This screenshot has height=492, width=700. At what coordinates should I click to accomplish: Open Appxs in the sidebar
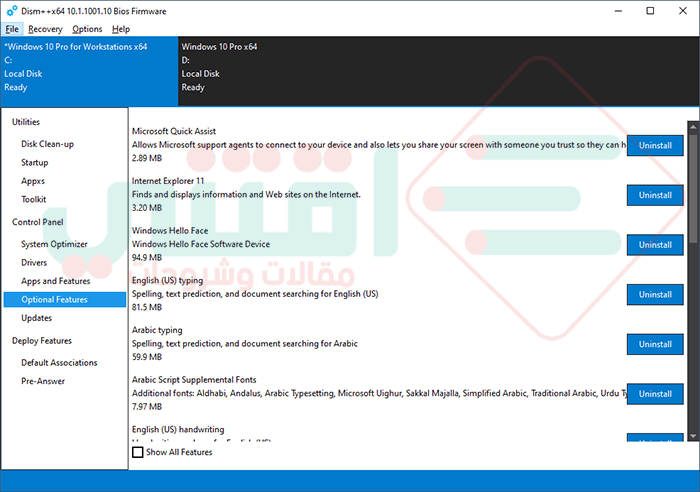point(33,181)
